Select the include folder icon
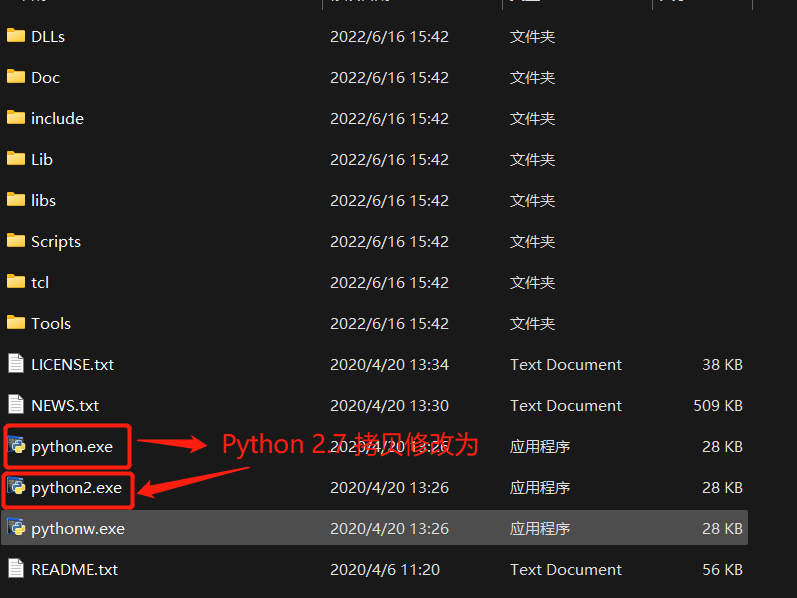Image resolution: width=797 pixels, height=598 pixels. click(x=16, y=117)
